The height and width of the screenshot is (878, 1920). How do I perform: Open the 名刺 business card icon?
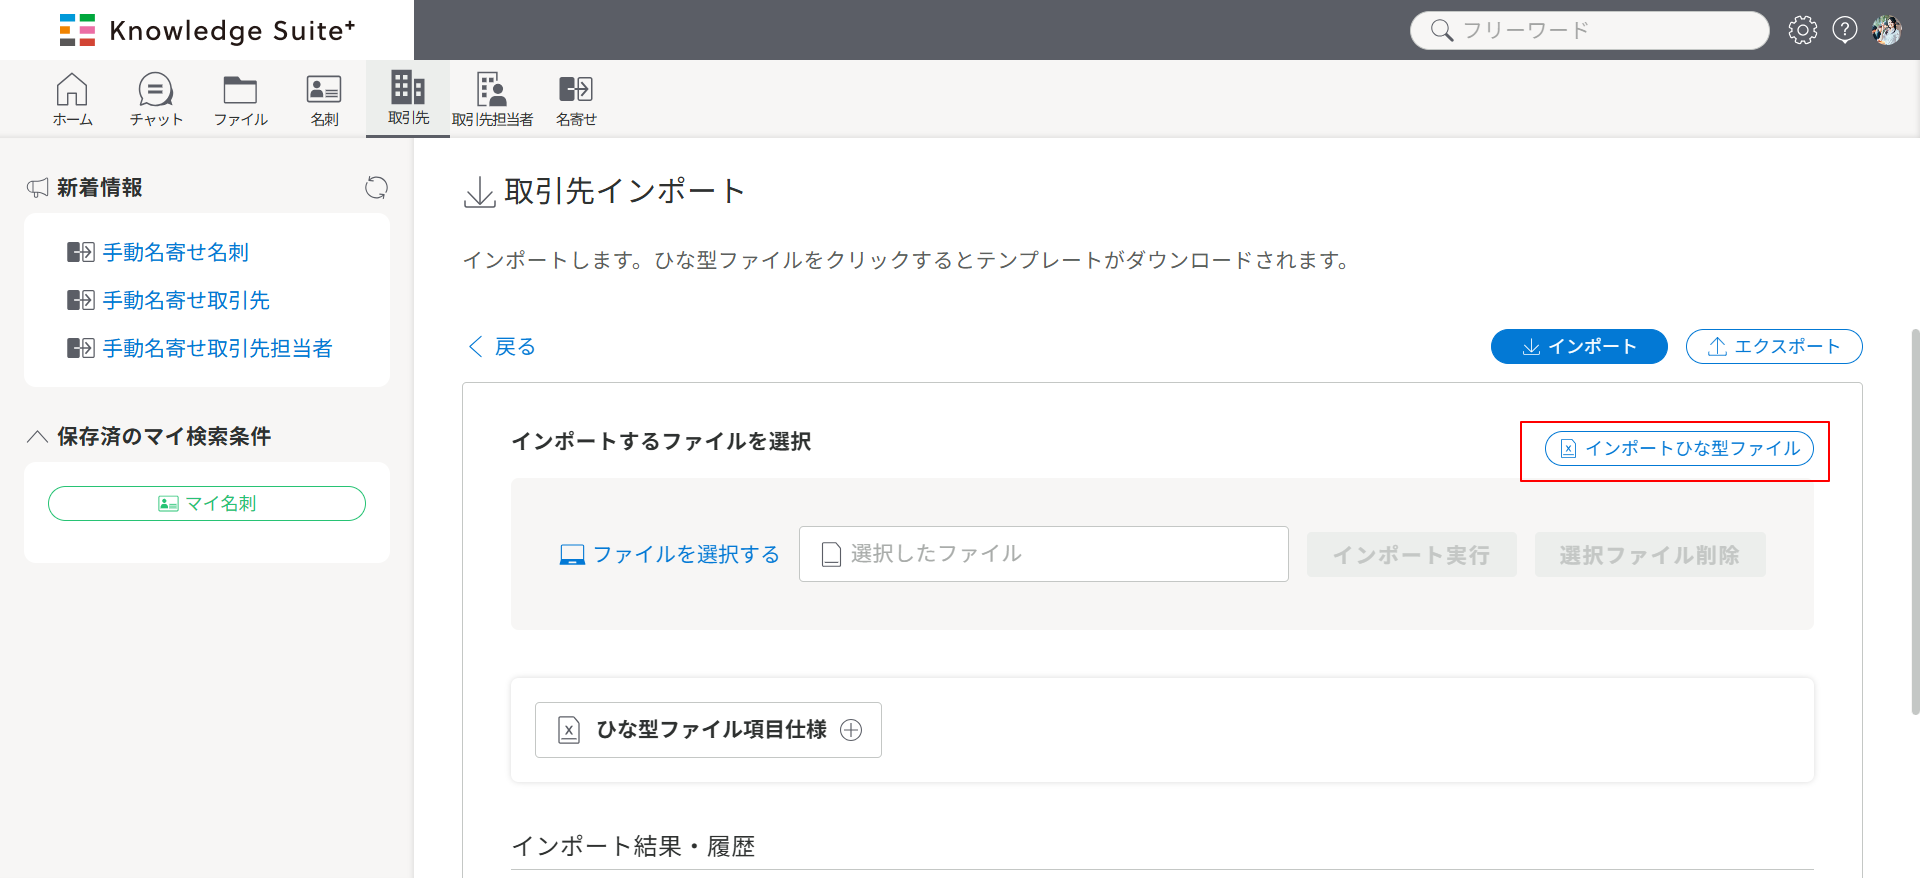tap(324, 99)
